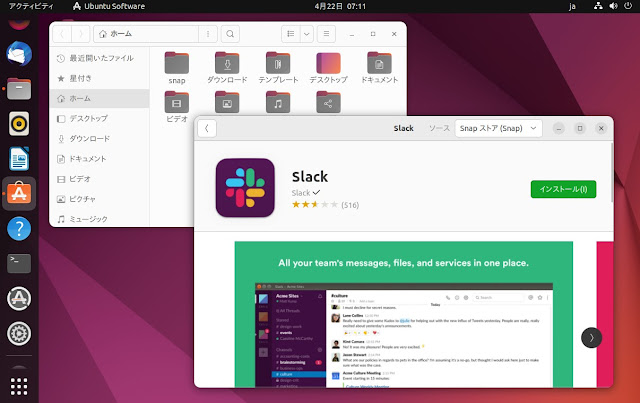Open the ダウンロード folder icon

(x=227, y=68)
